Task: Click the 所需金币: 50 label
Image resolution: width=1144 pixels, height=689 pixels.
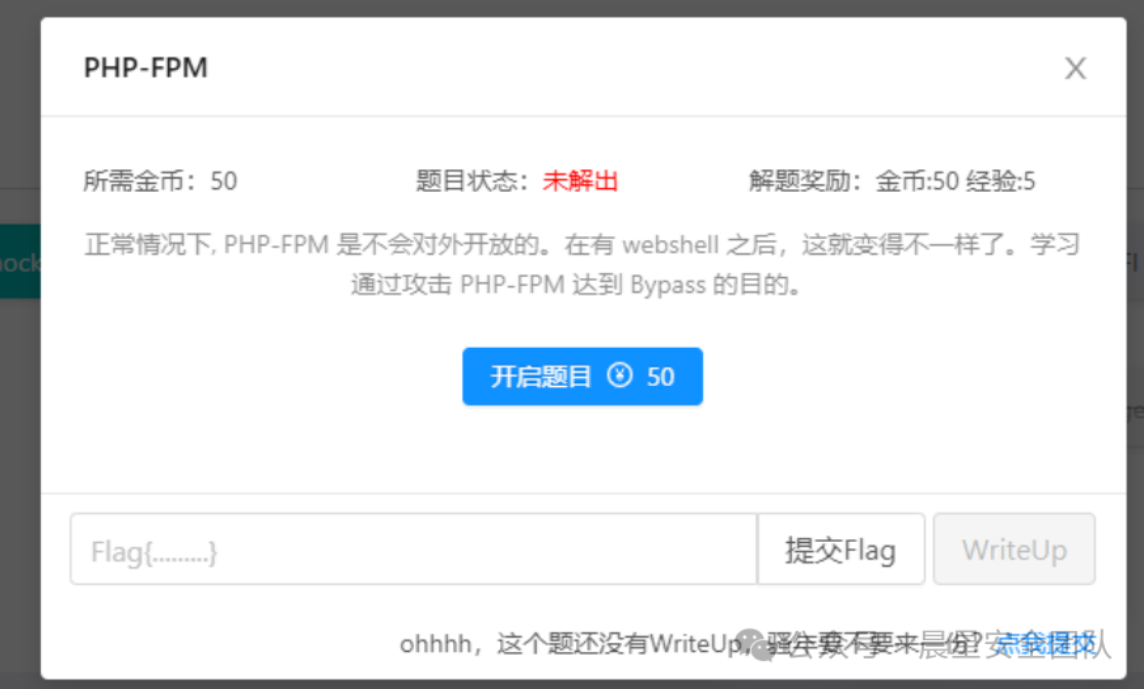Action: (161, 180)
